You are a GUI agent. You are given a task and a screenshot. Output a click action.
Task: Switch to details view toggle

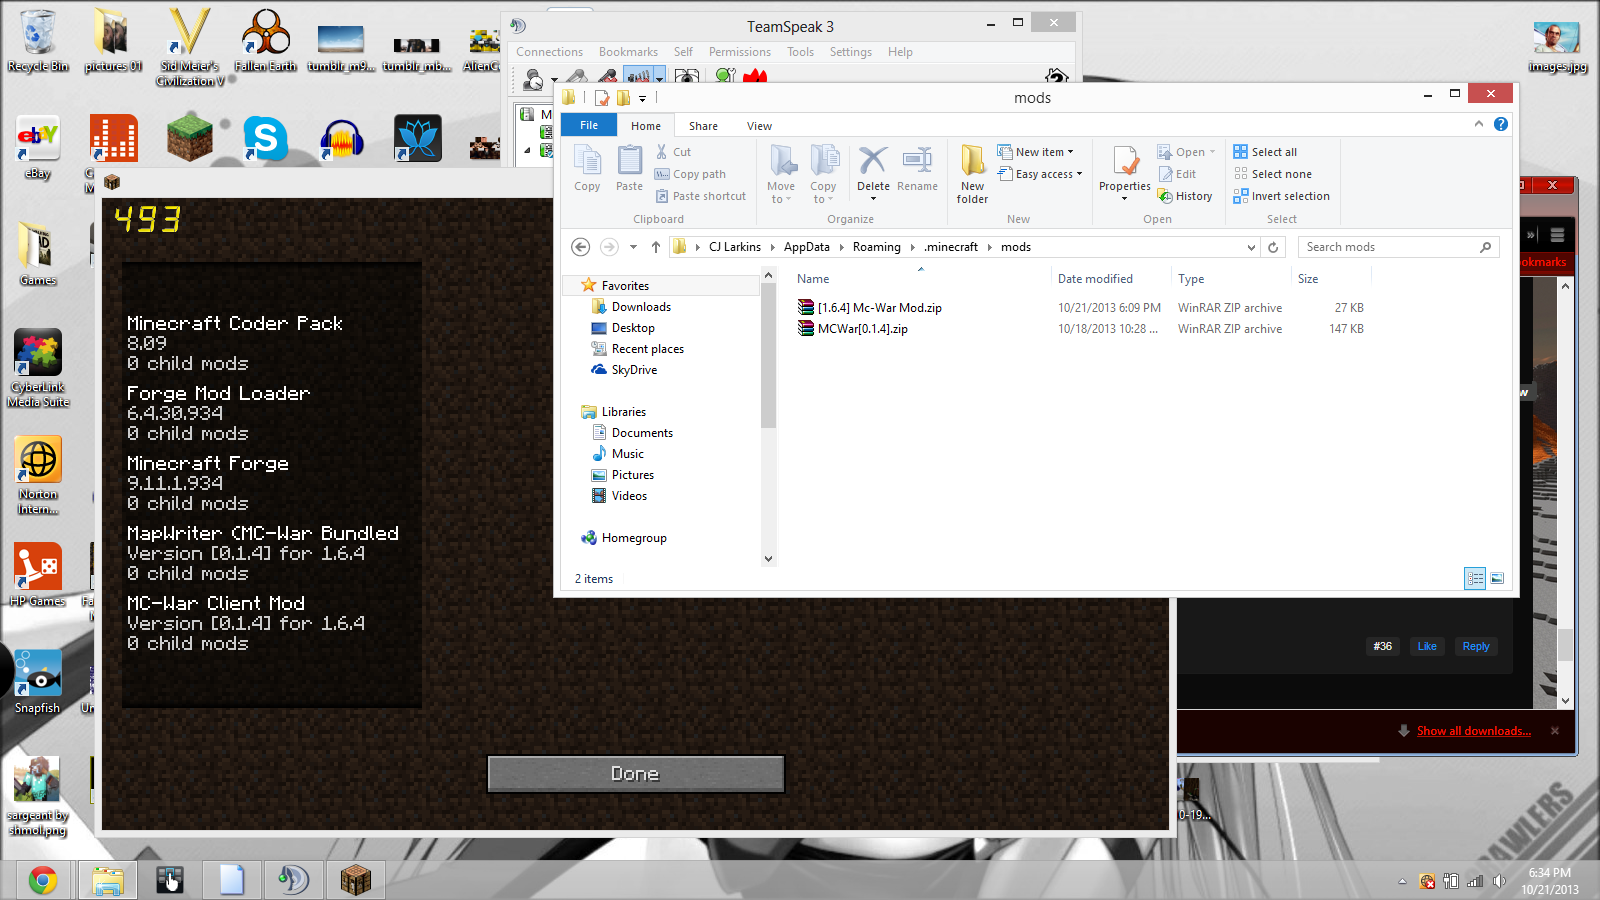pos(1474,578)
